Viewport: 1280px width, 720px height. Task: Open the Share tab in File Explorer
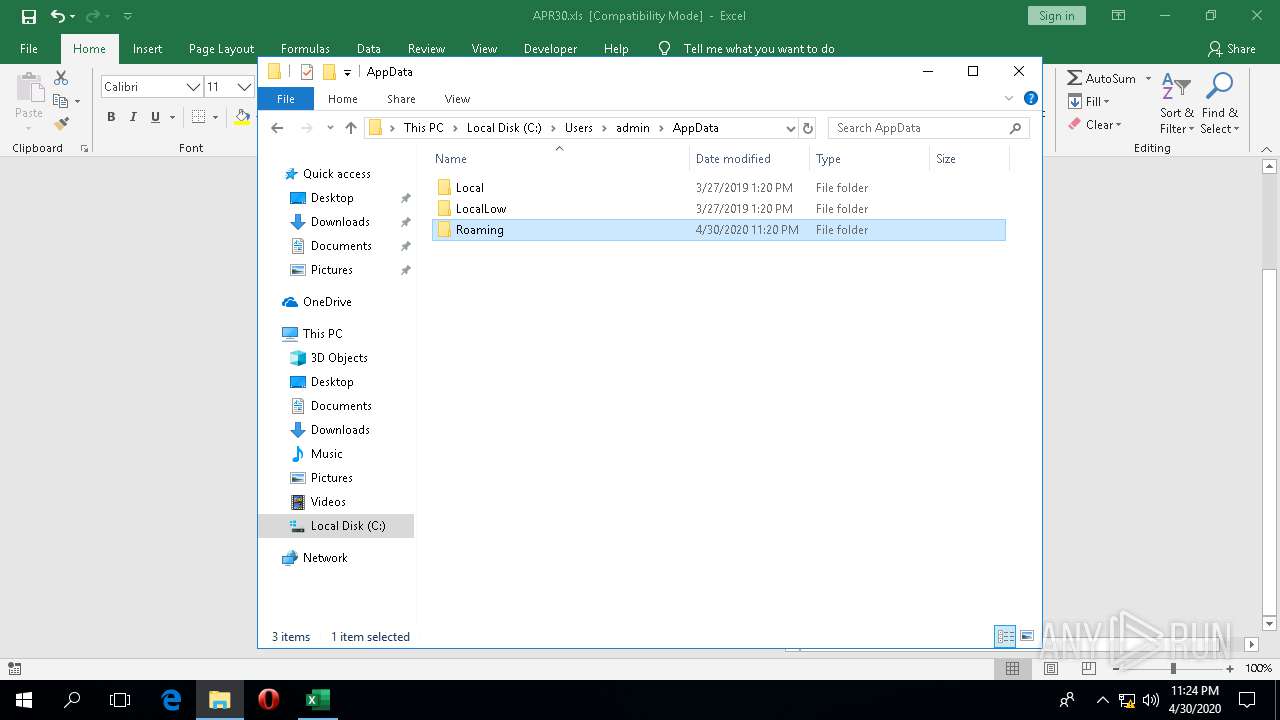pos(401,99)
